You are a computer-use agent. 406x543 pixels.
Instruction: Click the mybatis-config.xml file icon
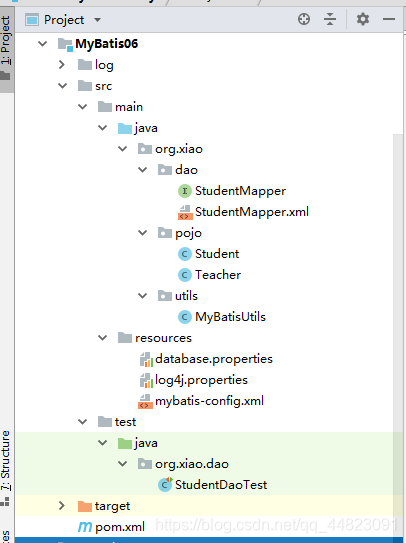145,401
